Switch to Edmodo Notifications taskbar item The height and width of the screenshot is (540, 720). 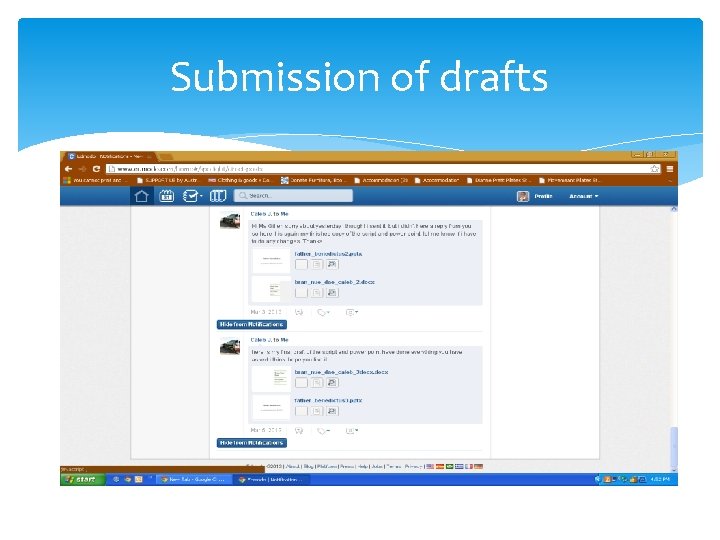[271, 479]
